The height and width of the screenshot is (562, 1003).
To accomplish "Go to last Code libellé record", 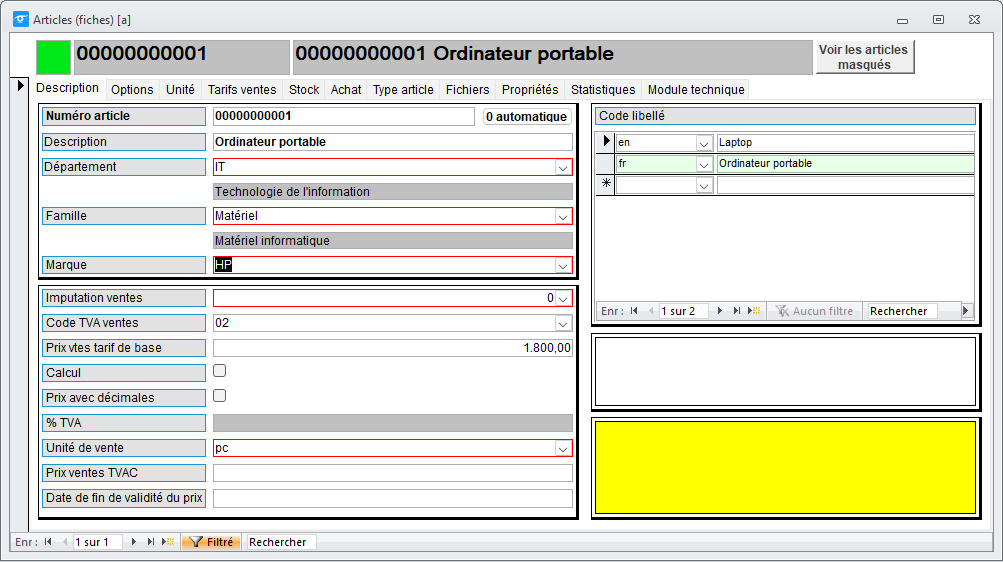I will (736, 311).
